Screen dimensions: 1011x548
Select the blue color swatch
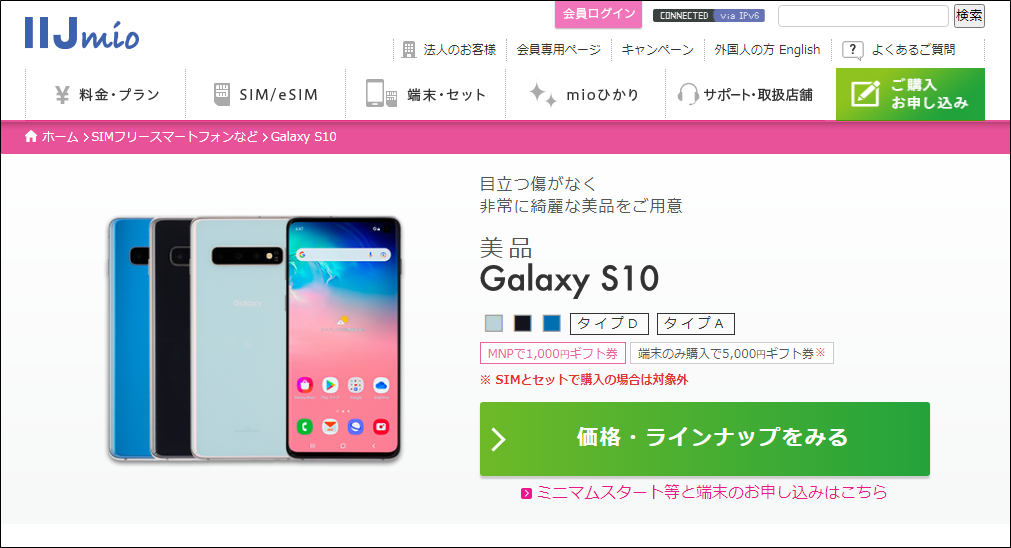(x=551, y=323)
